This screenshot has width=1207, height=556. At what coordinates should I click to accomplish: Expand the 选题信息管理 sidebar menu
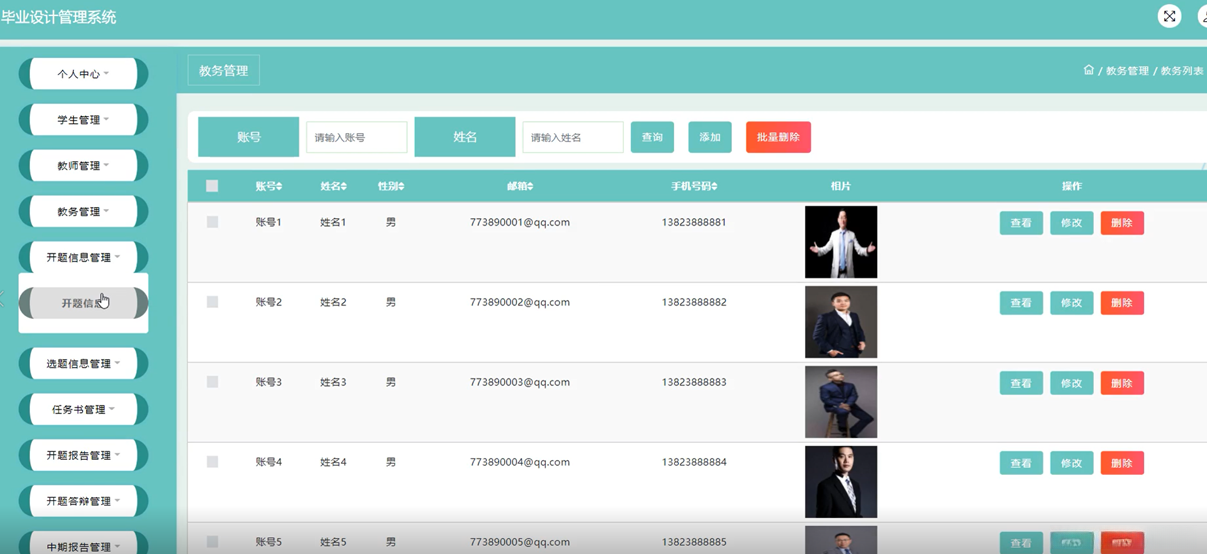point(83,364)
